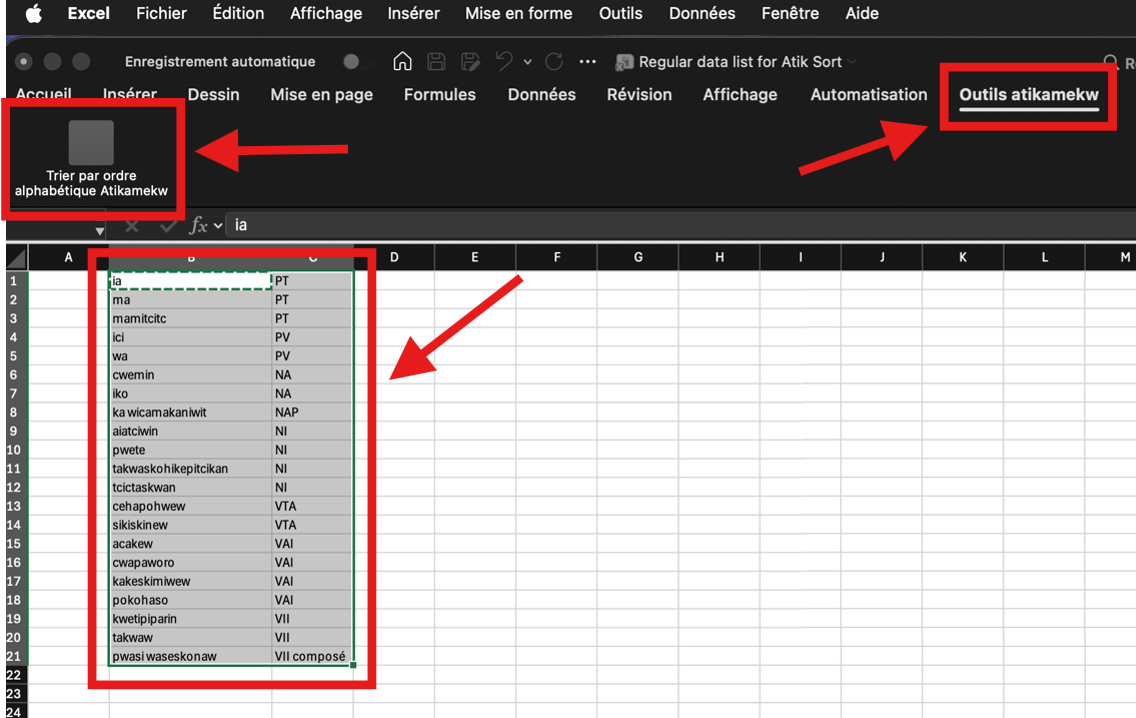Switch to the Automatisation ribbon tab
Screen dimensions: 1136x718
pos(869,94)
